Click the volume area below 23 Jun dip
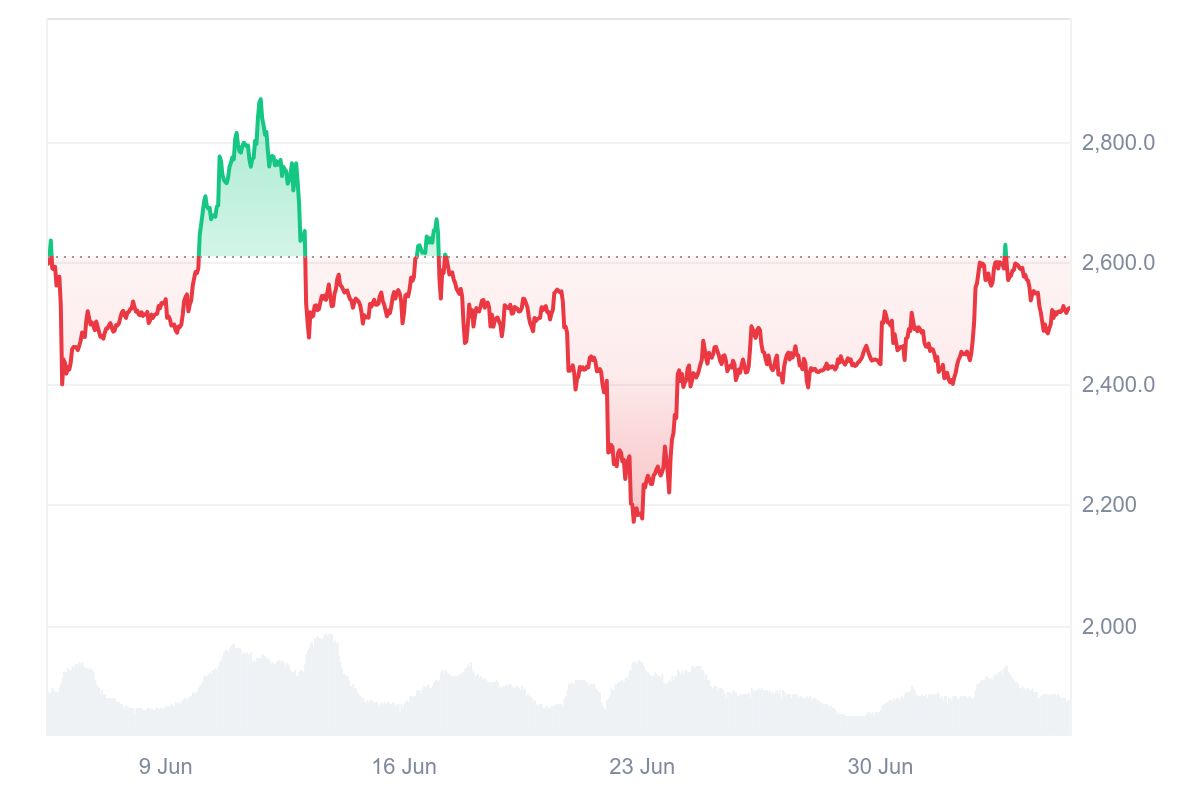1200x800 pixels. (638, 700)
